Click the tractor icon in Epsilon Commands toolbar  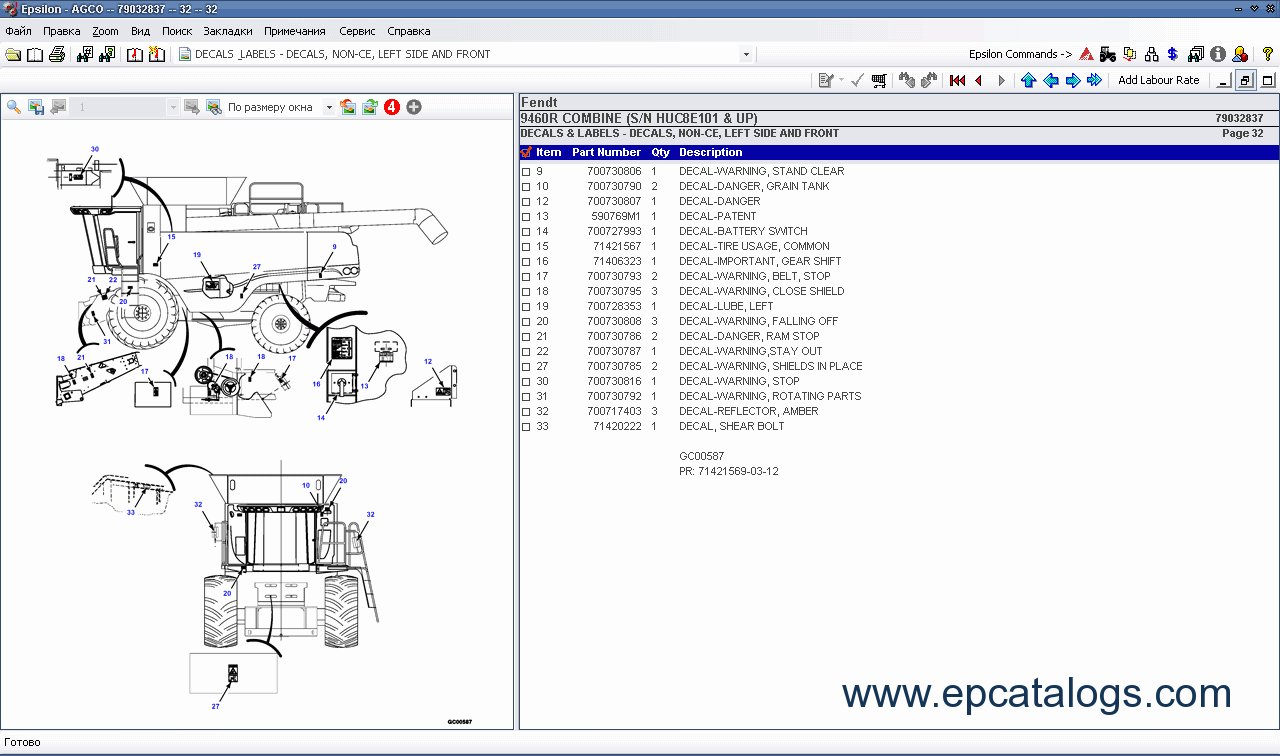tap(1106, 54)
